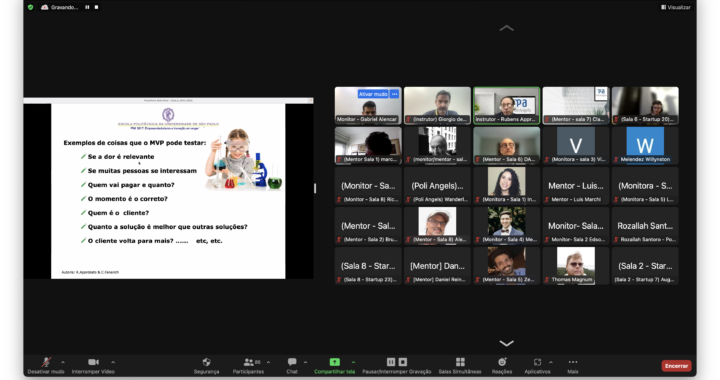Stop recording using the top-left stop icon
Image resolution: width=720 pixels, height=380 pixels.
(96, 7)
